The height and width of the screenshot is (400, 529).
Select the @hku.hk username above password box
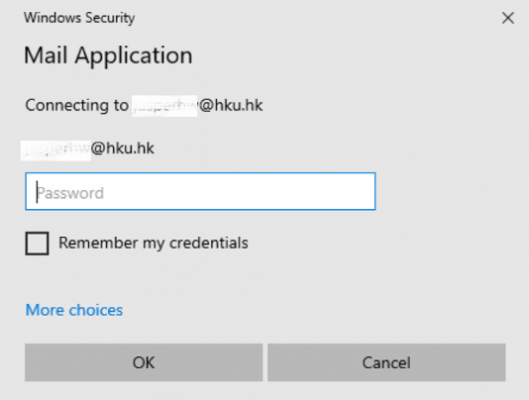point(88,149)
